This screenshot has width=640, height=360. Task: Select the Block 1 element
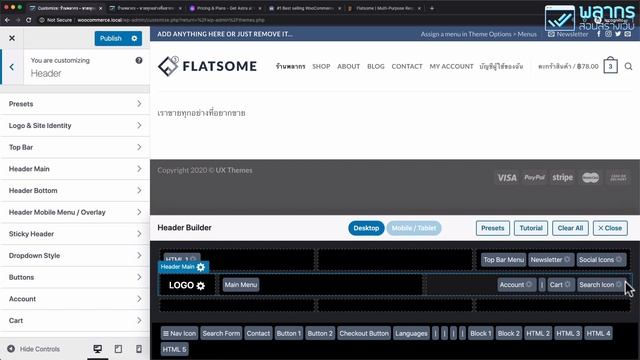coord(481,333)
